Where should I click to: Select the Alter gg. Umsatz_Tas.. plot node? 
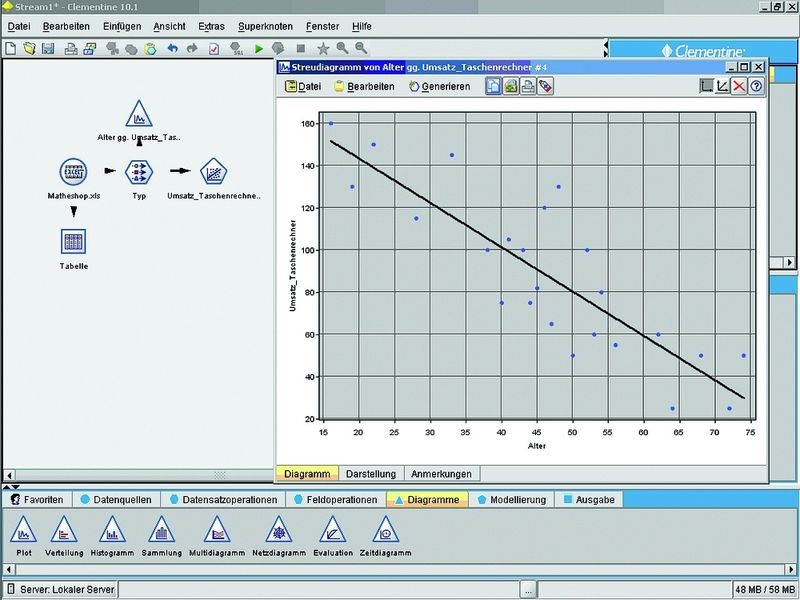(x=139, y=114)
